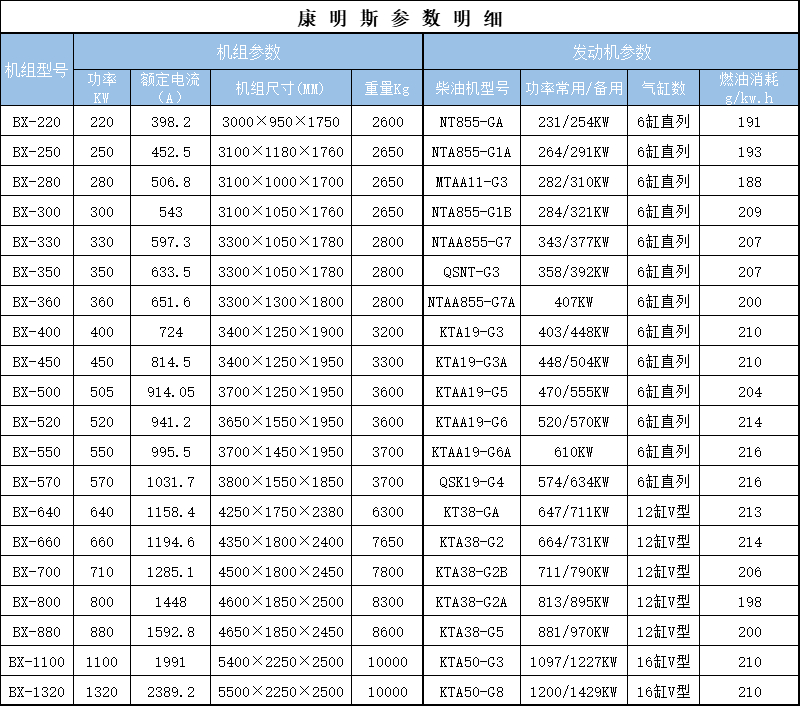Click the 914.05 rated current value
The width and height of the screenshot is (800, 706).
point(170,392)
